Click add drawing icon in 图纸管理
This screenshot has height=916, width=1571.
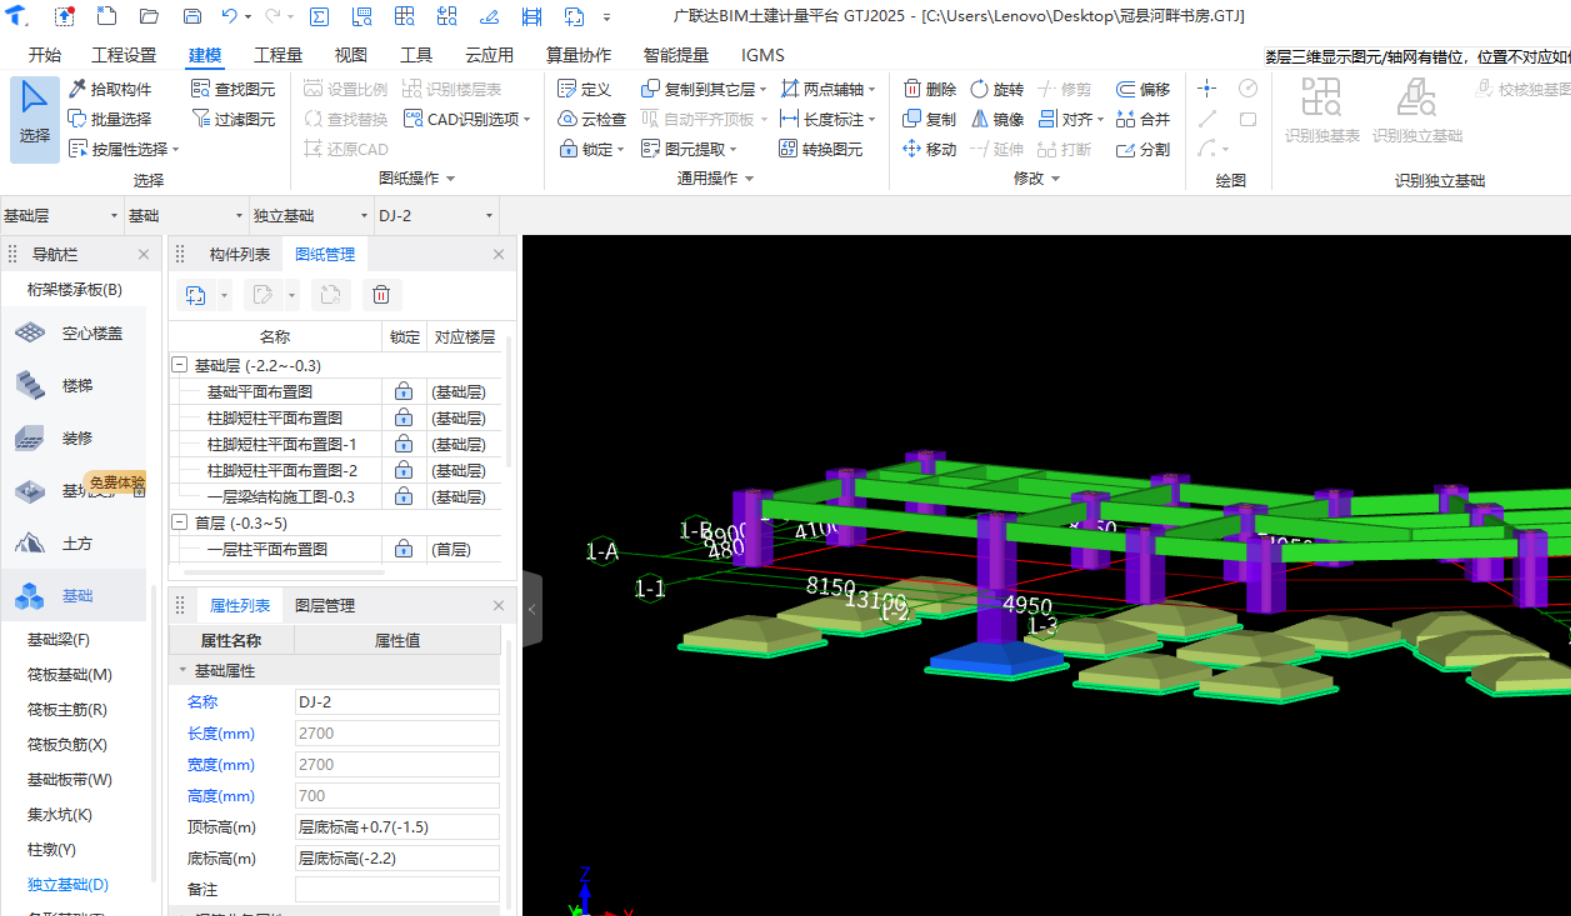[x=196, y=295]
